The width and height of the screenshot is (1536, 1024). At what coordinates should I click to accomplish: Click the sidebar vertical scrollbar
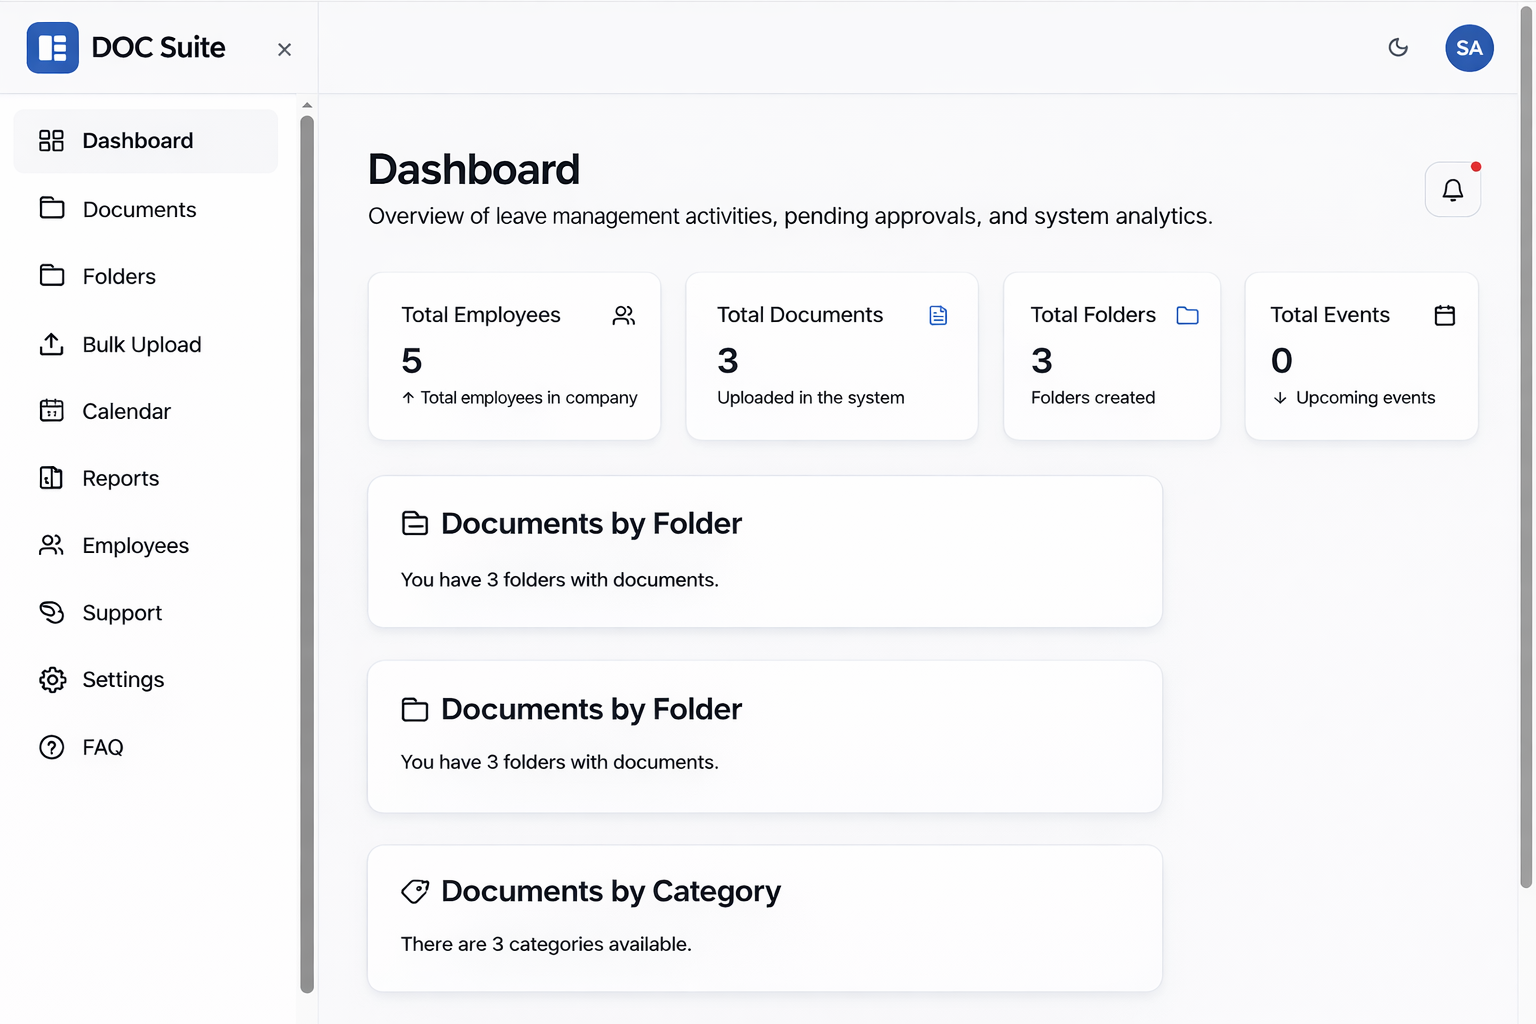pos(307,550)
